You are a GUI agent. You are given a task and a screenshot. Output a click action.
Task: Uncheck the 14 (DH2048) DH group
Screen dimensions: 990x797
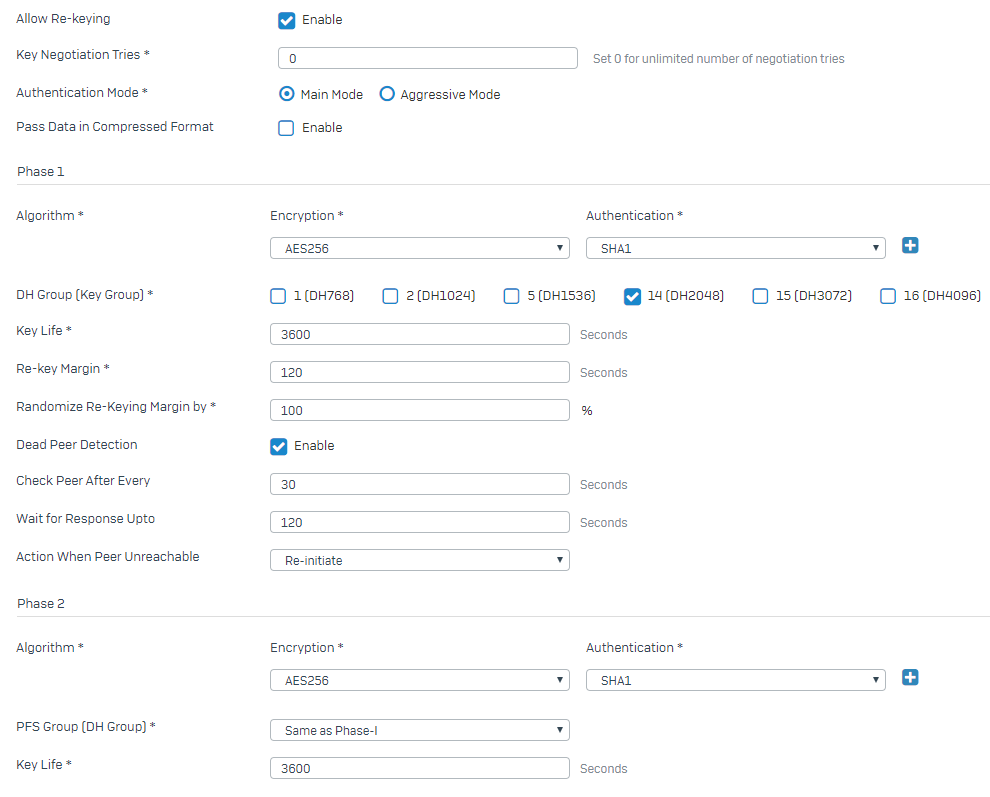click(x=632, y=296)
